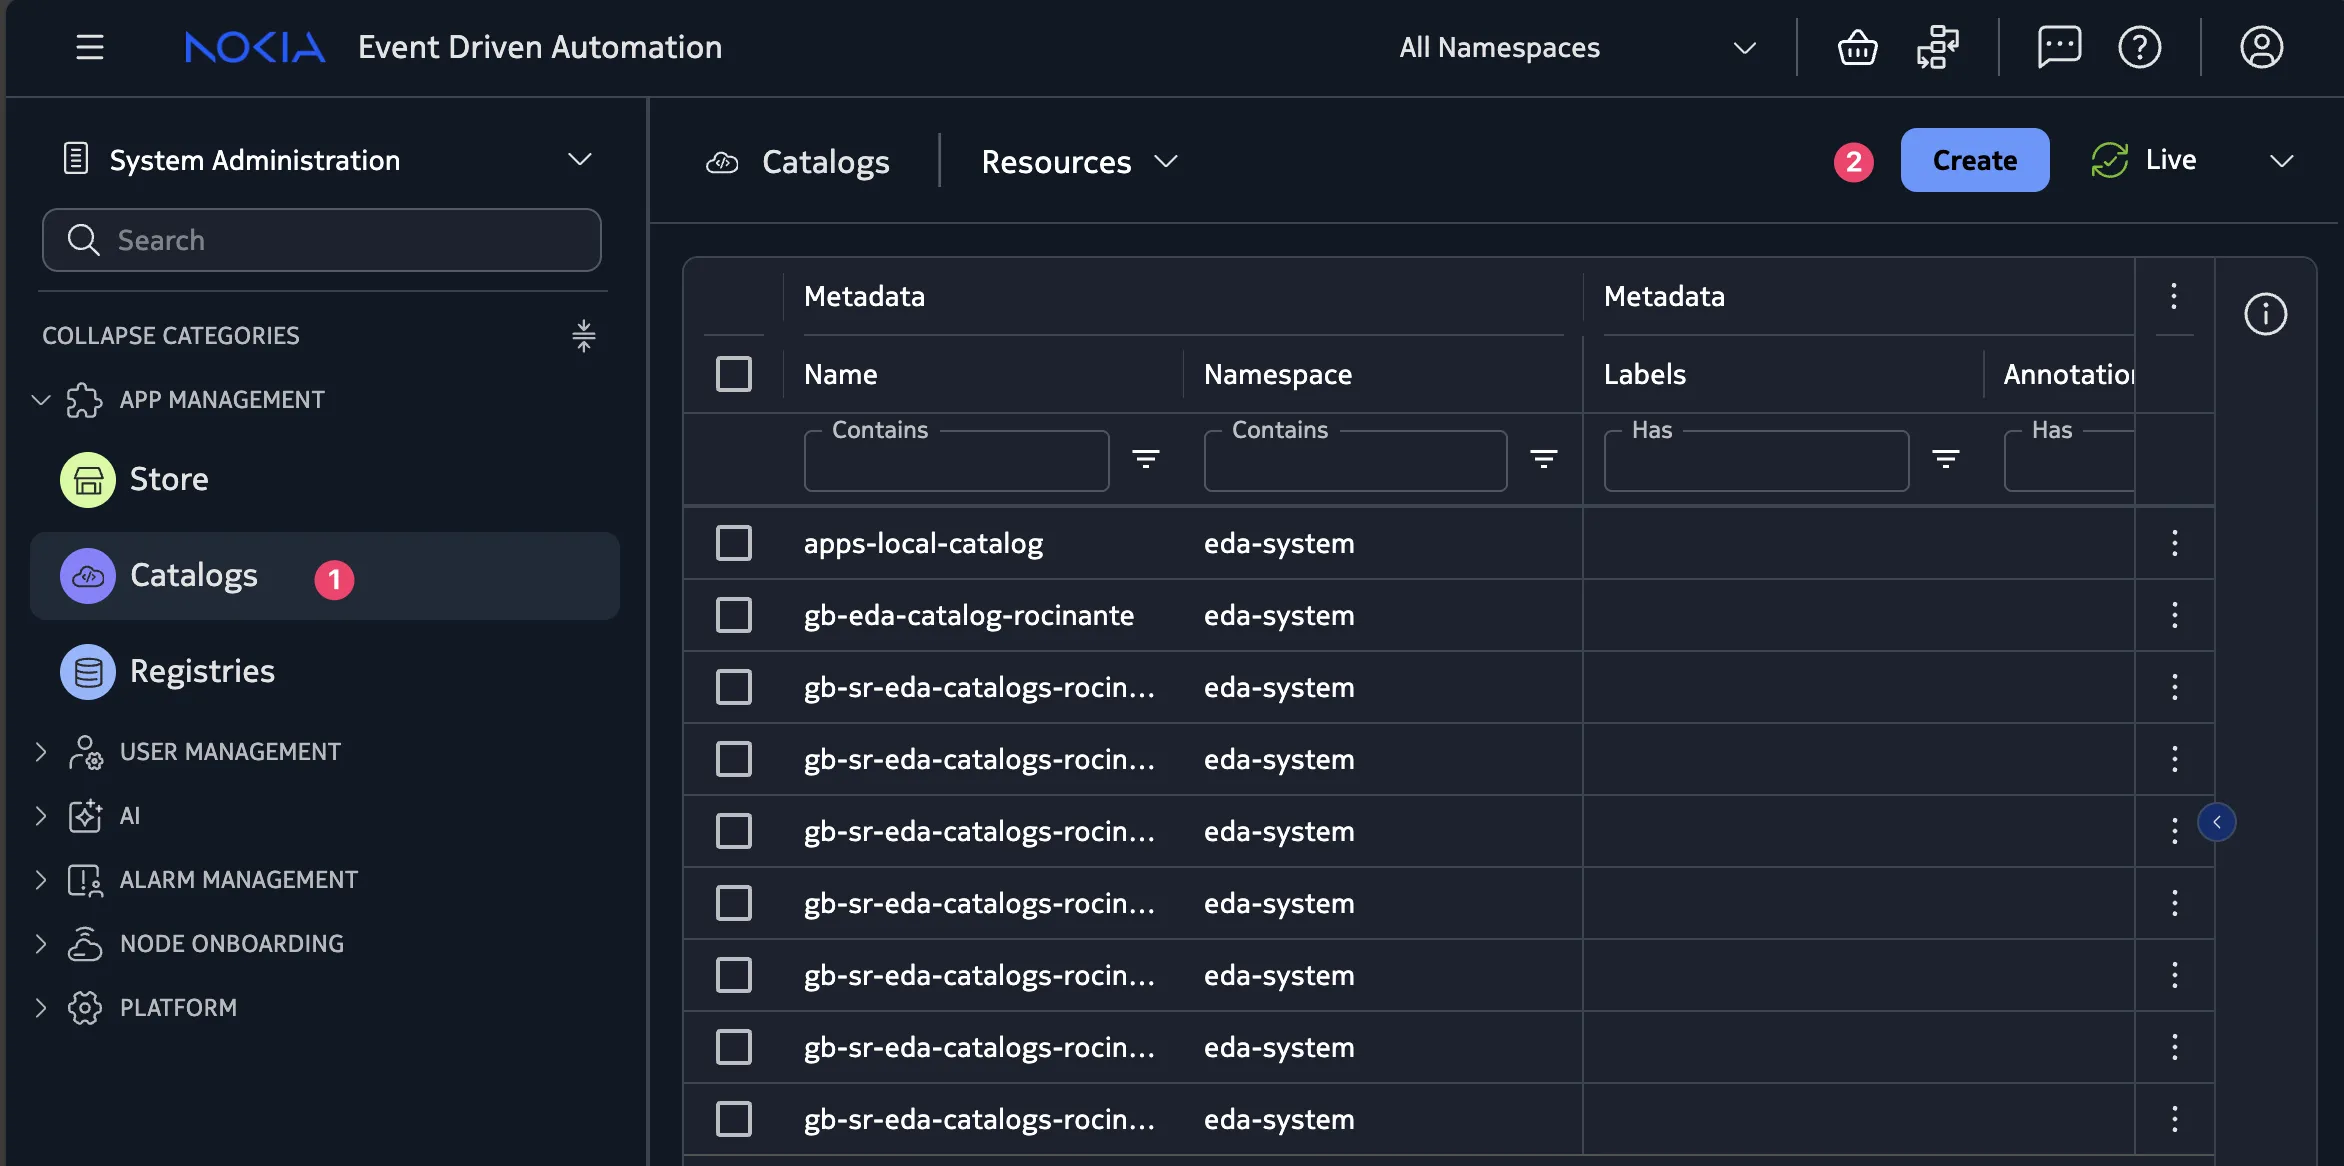
Task: Open Registries in the sidebar
Action: 325,672
